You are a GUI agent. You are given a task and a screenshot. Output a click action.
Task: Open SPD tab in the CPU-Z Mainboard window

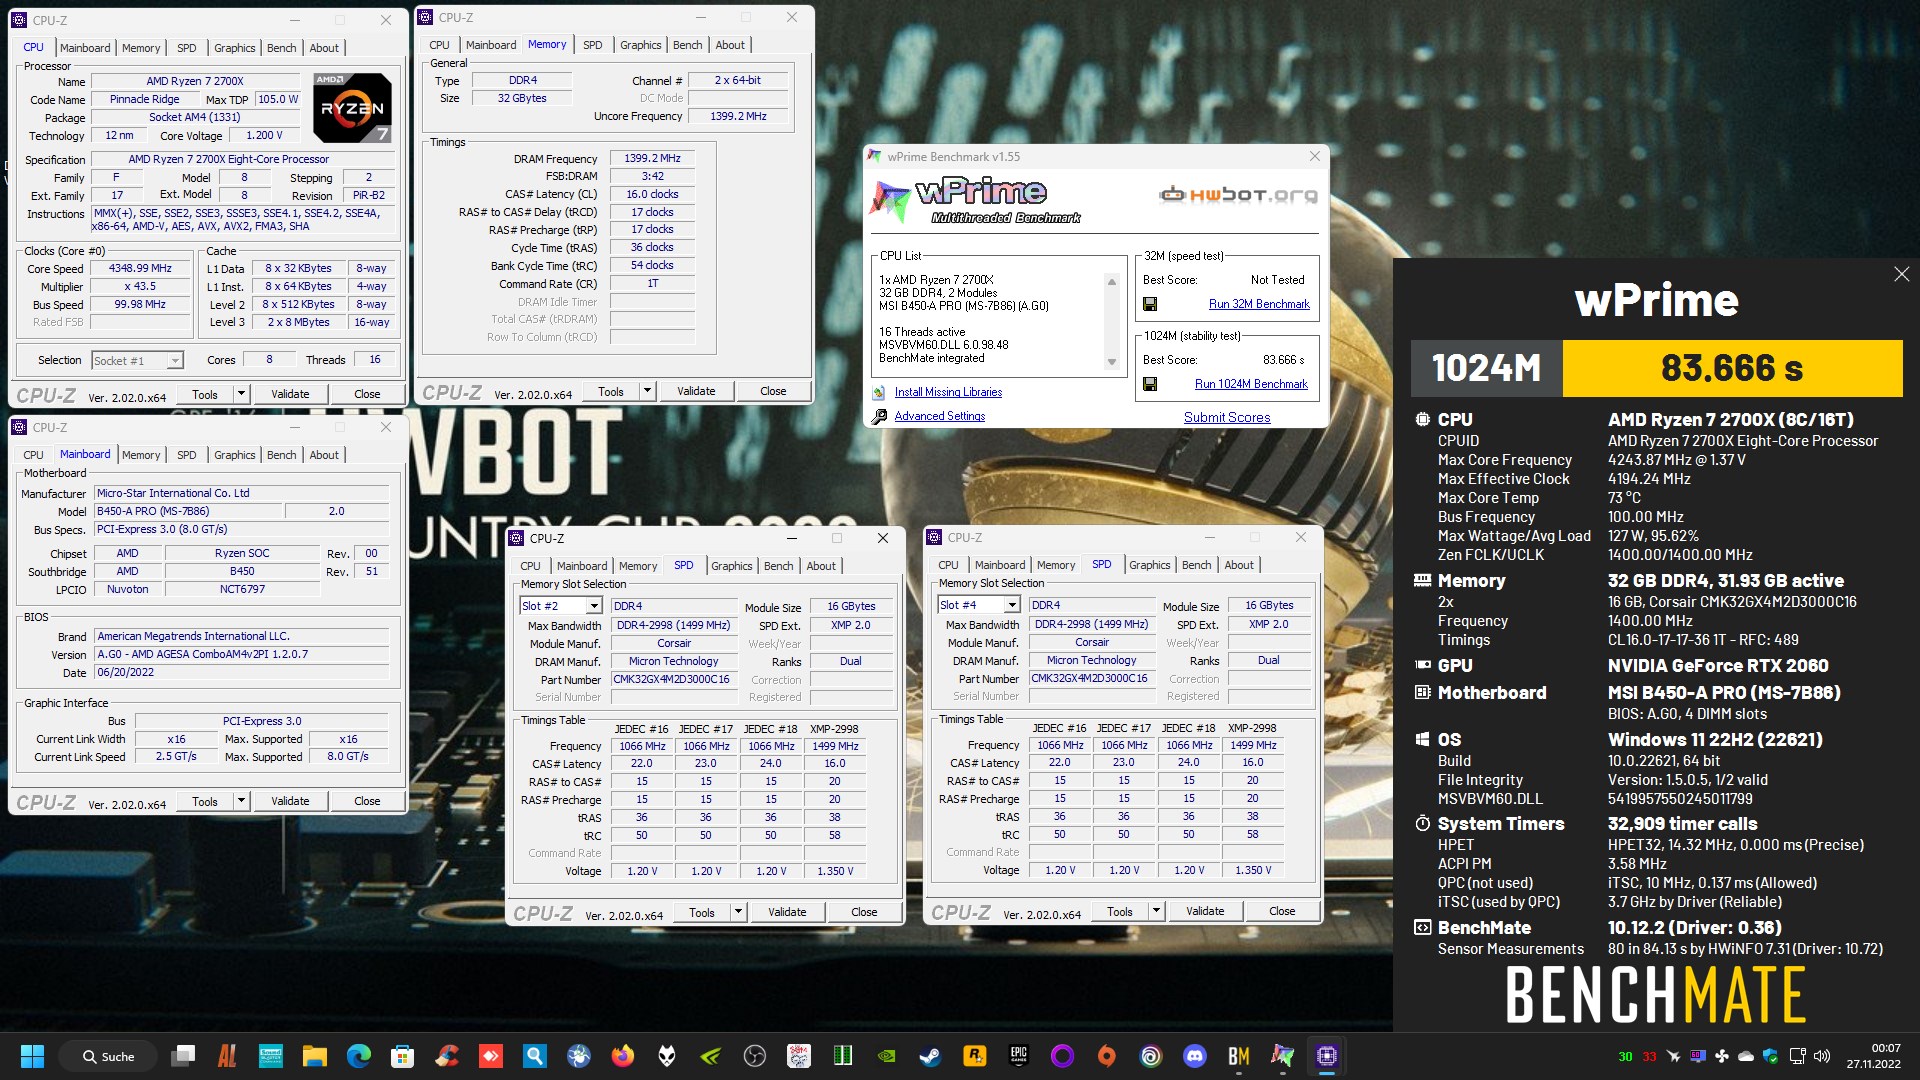point(186,455)
